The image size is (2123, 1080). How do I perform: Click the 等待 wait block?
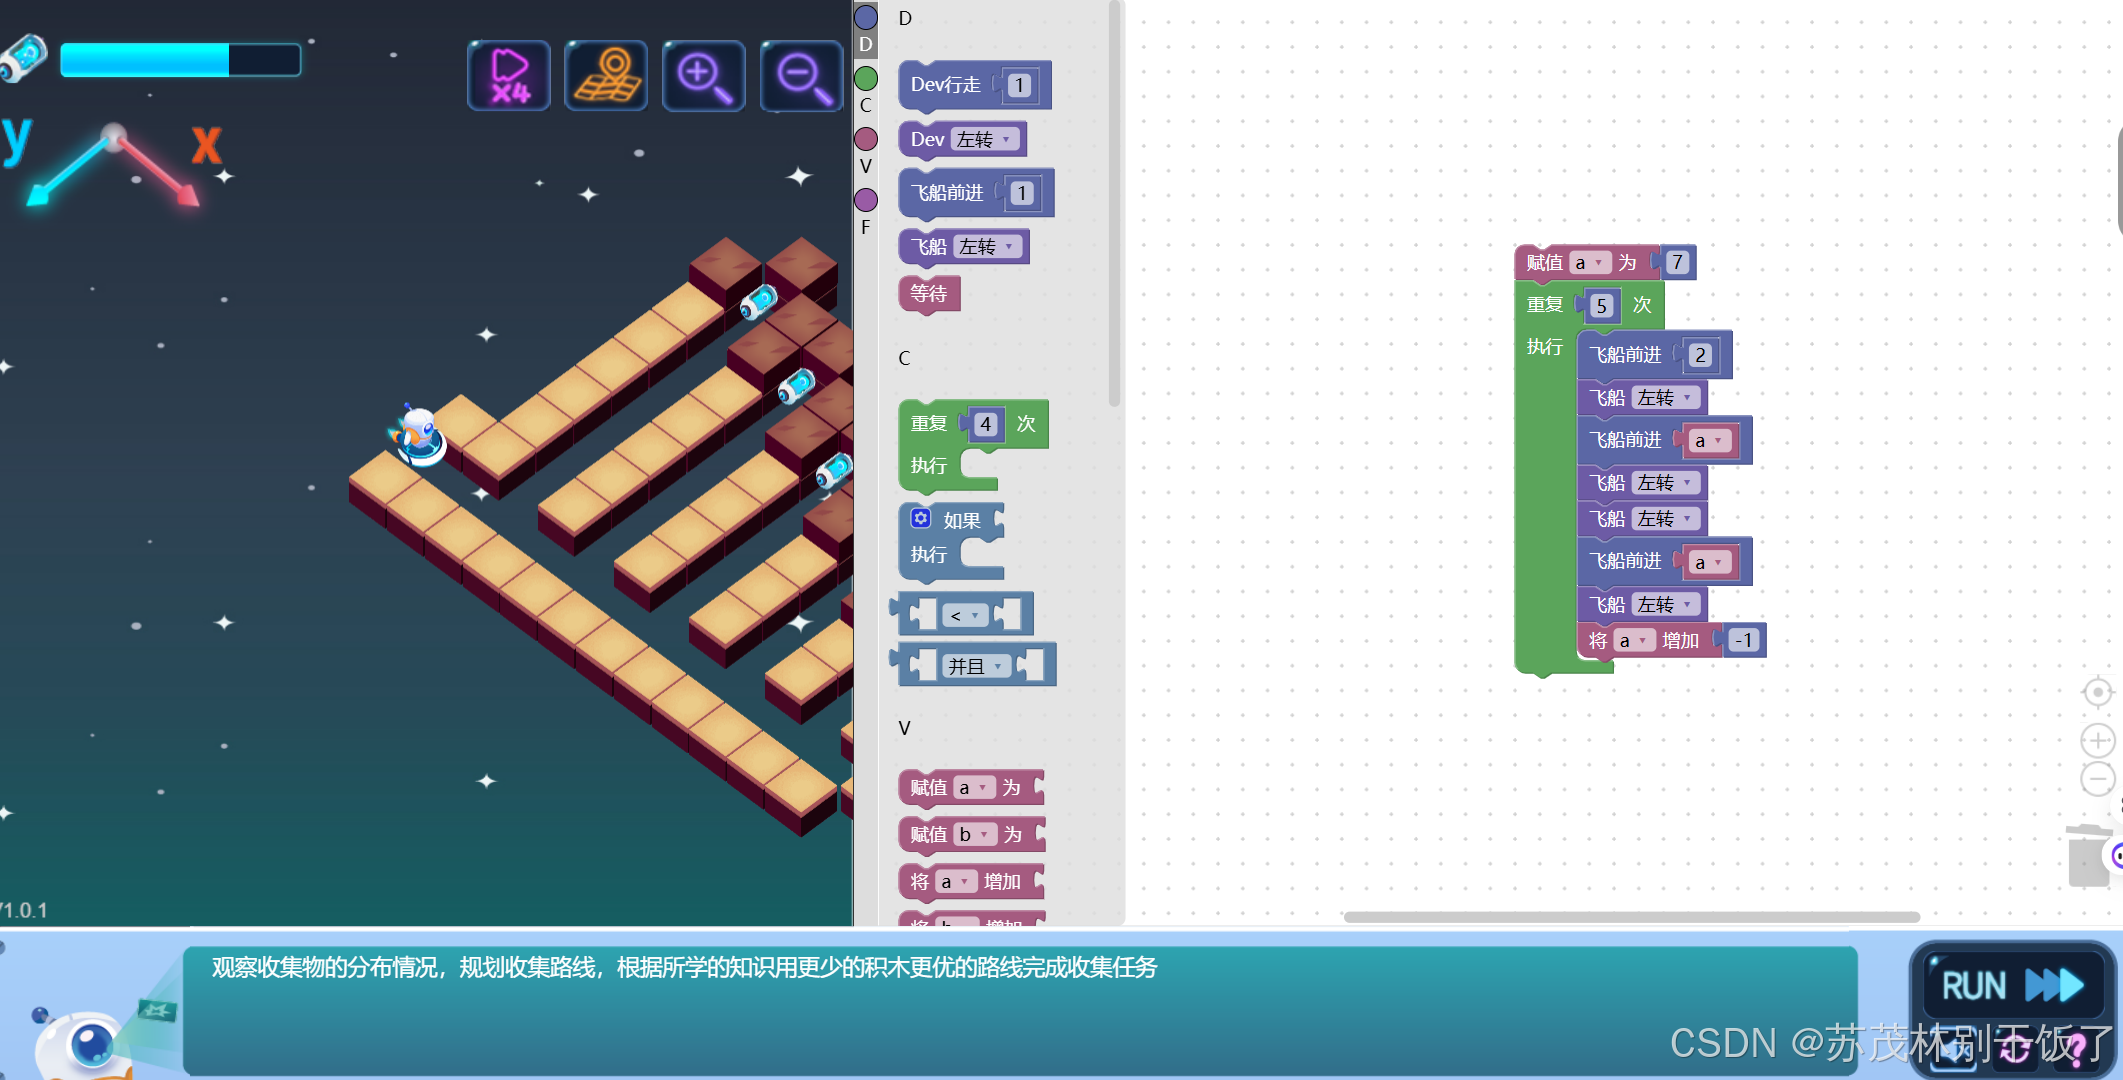pos(929,294)
